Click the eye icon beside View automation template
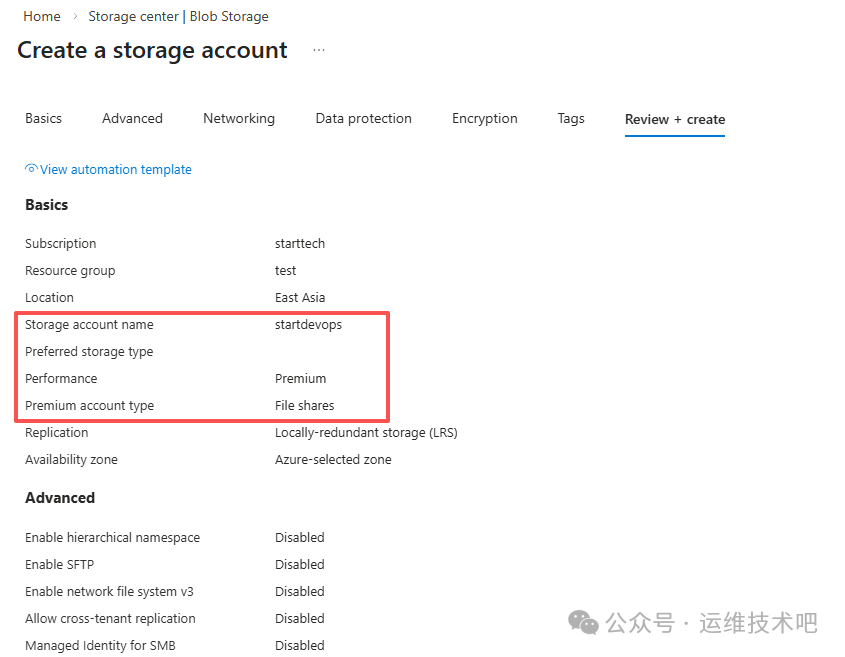 click(x=32, y=169)
